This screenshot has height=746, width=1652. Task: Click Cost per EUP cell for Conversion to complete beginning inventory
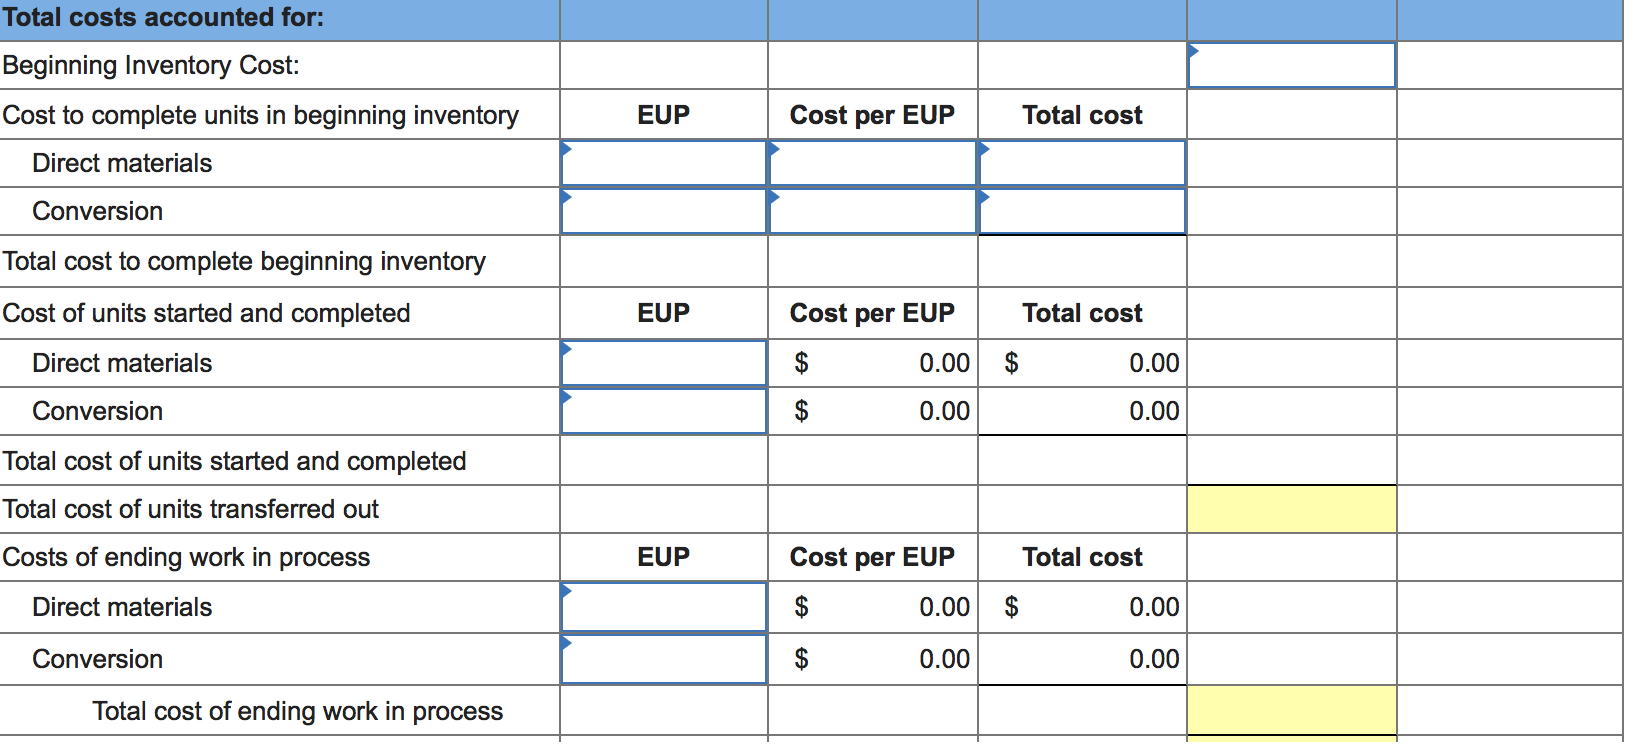coord(873,211)
